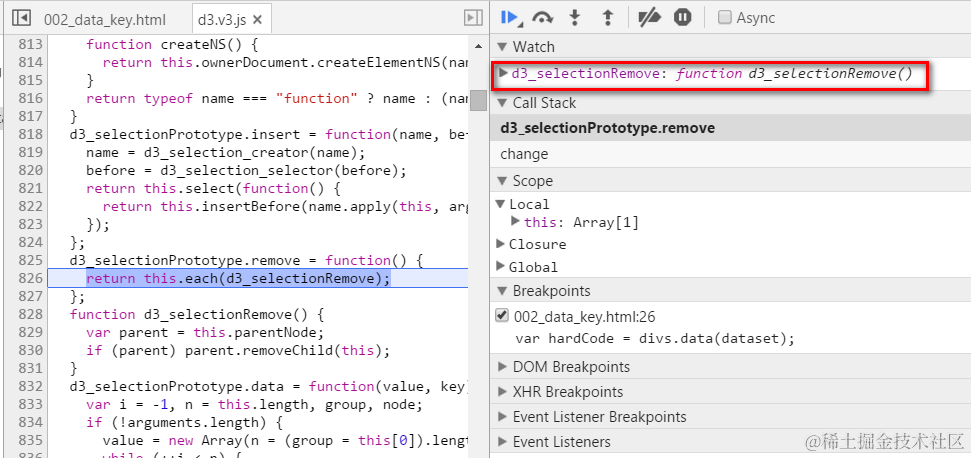The height and width of the screenshot is (458, 971).
Task: Expand Event Listener Breakpoints section
Action: (x=502, y=417)
